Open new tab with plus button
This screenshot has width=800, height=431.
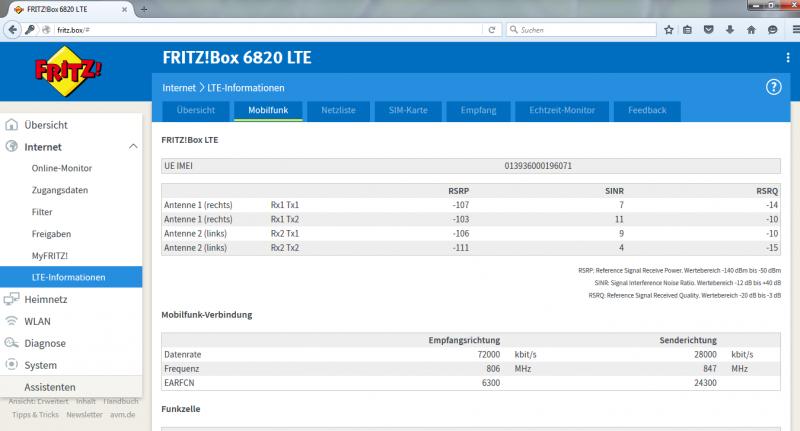(144, 9)
